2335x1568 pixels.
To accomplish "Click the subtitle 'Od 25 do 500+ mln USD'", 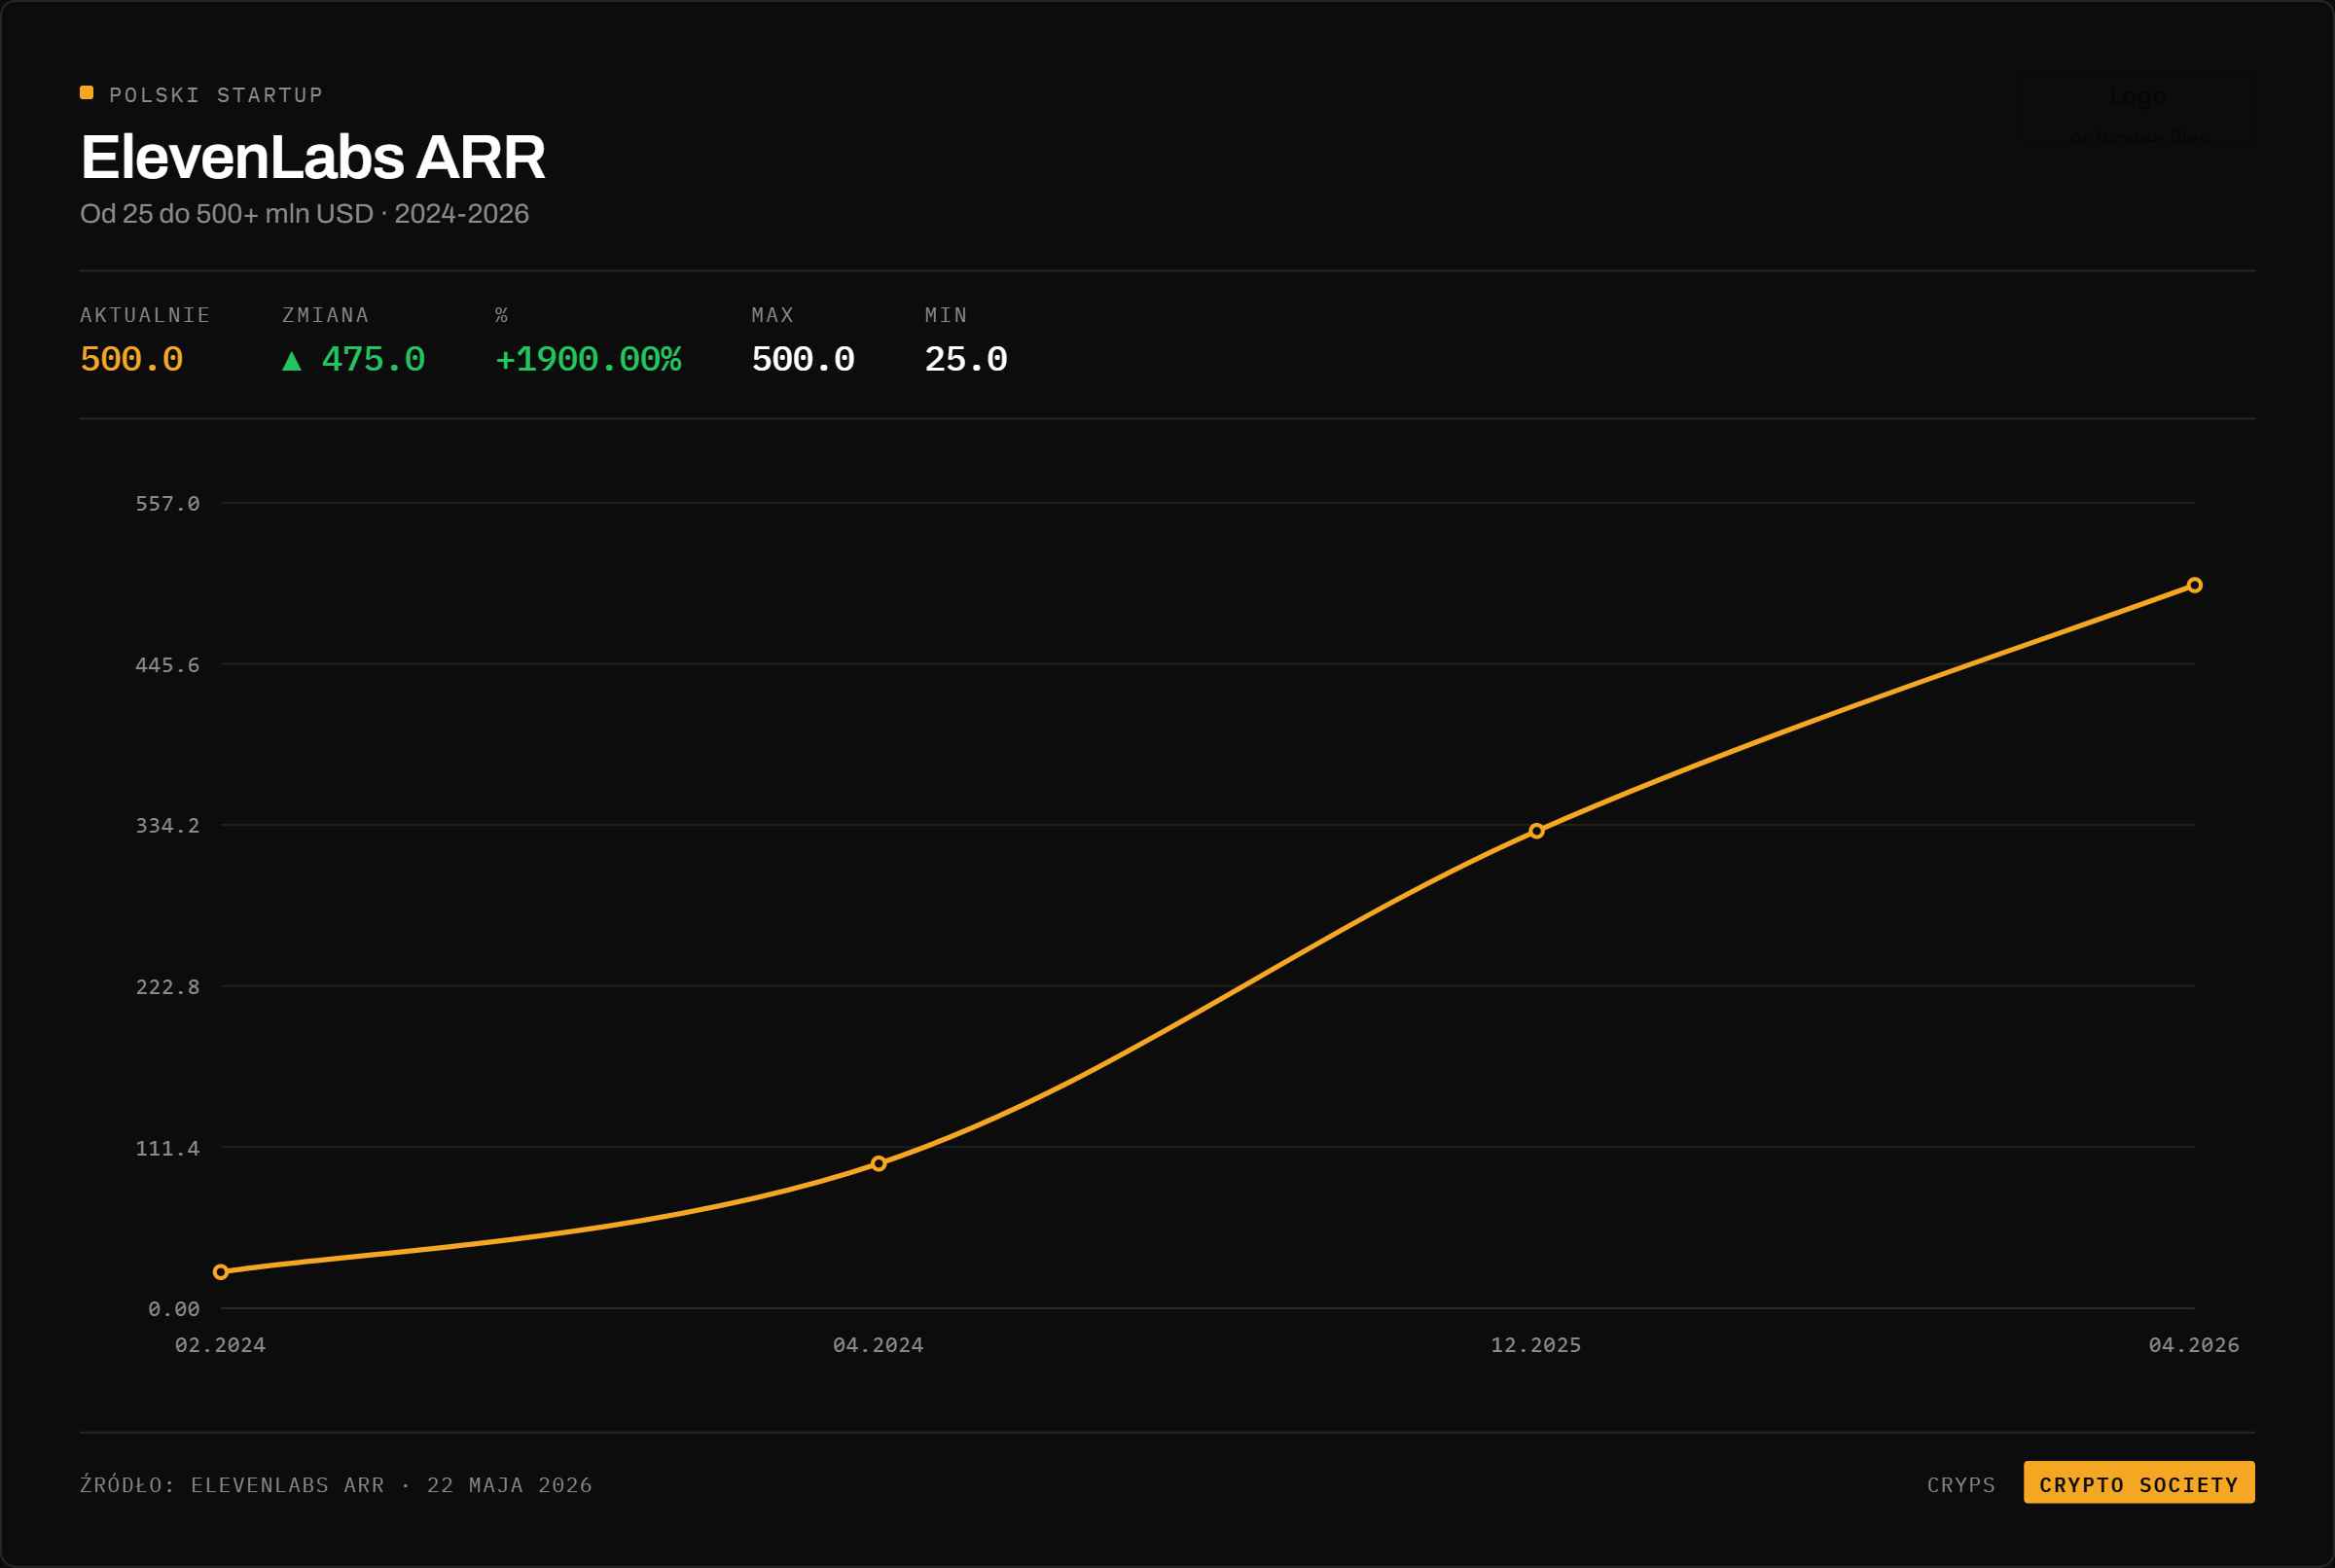I will [227, 214].
